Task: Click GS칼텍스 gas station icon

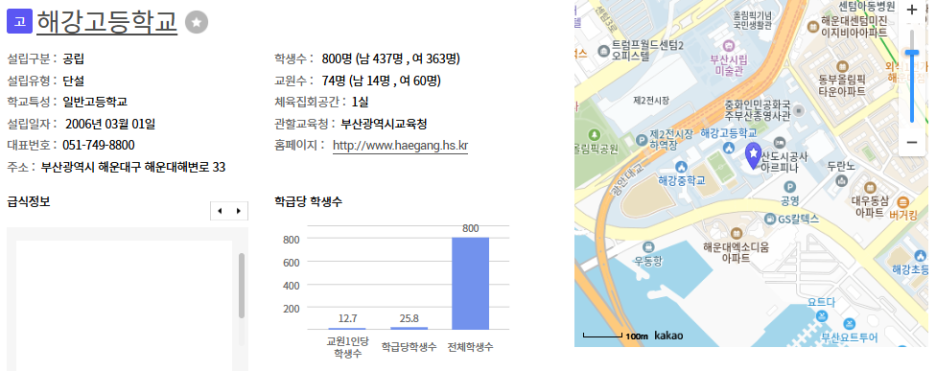Action: tap(770, 219)
